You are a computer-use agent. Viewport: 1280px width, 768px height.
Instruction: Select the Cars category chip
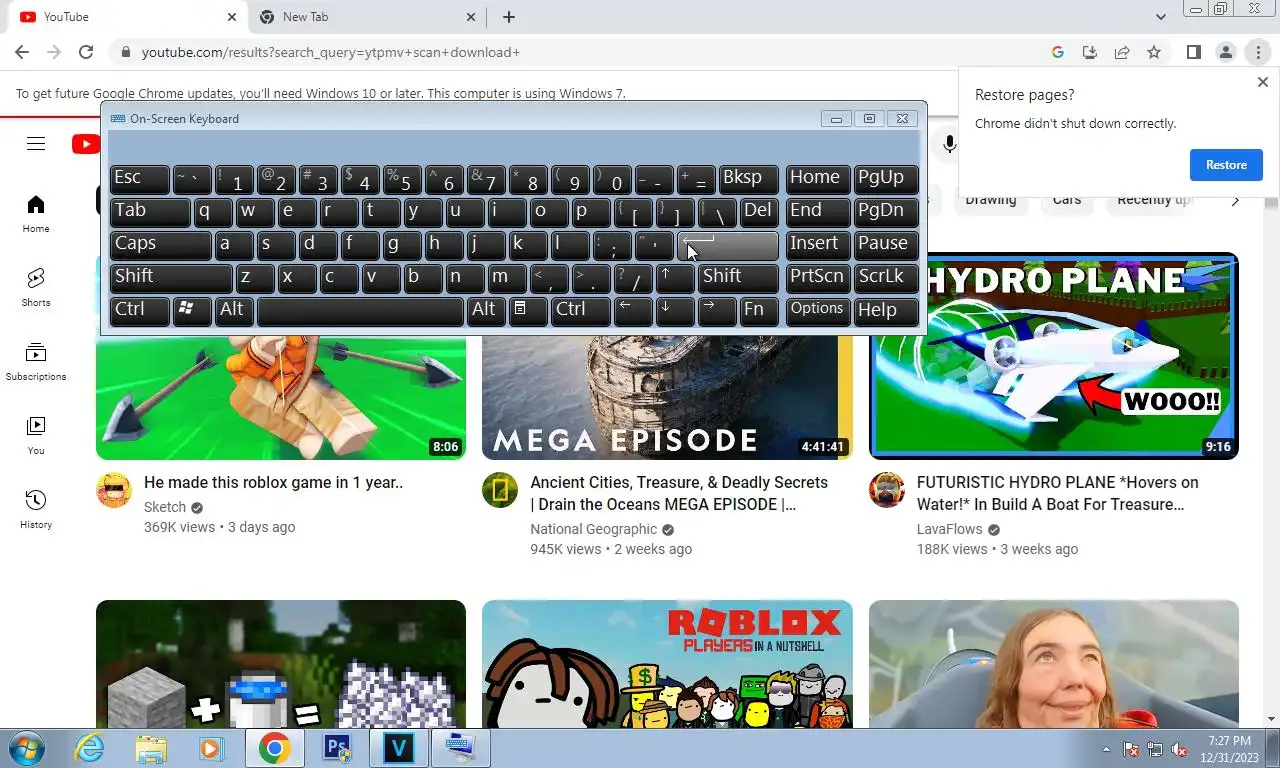pos(1067,200)
